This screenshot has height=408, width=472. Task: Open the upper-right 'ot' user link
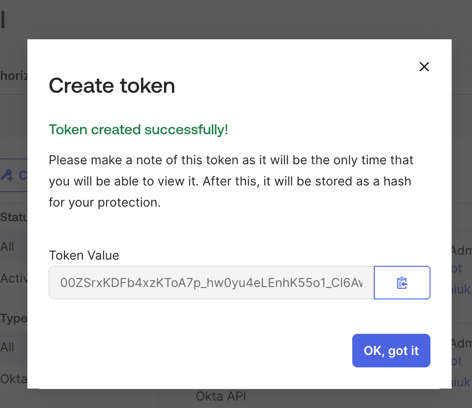[x=457, y=268]
